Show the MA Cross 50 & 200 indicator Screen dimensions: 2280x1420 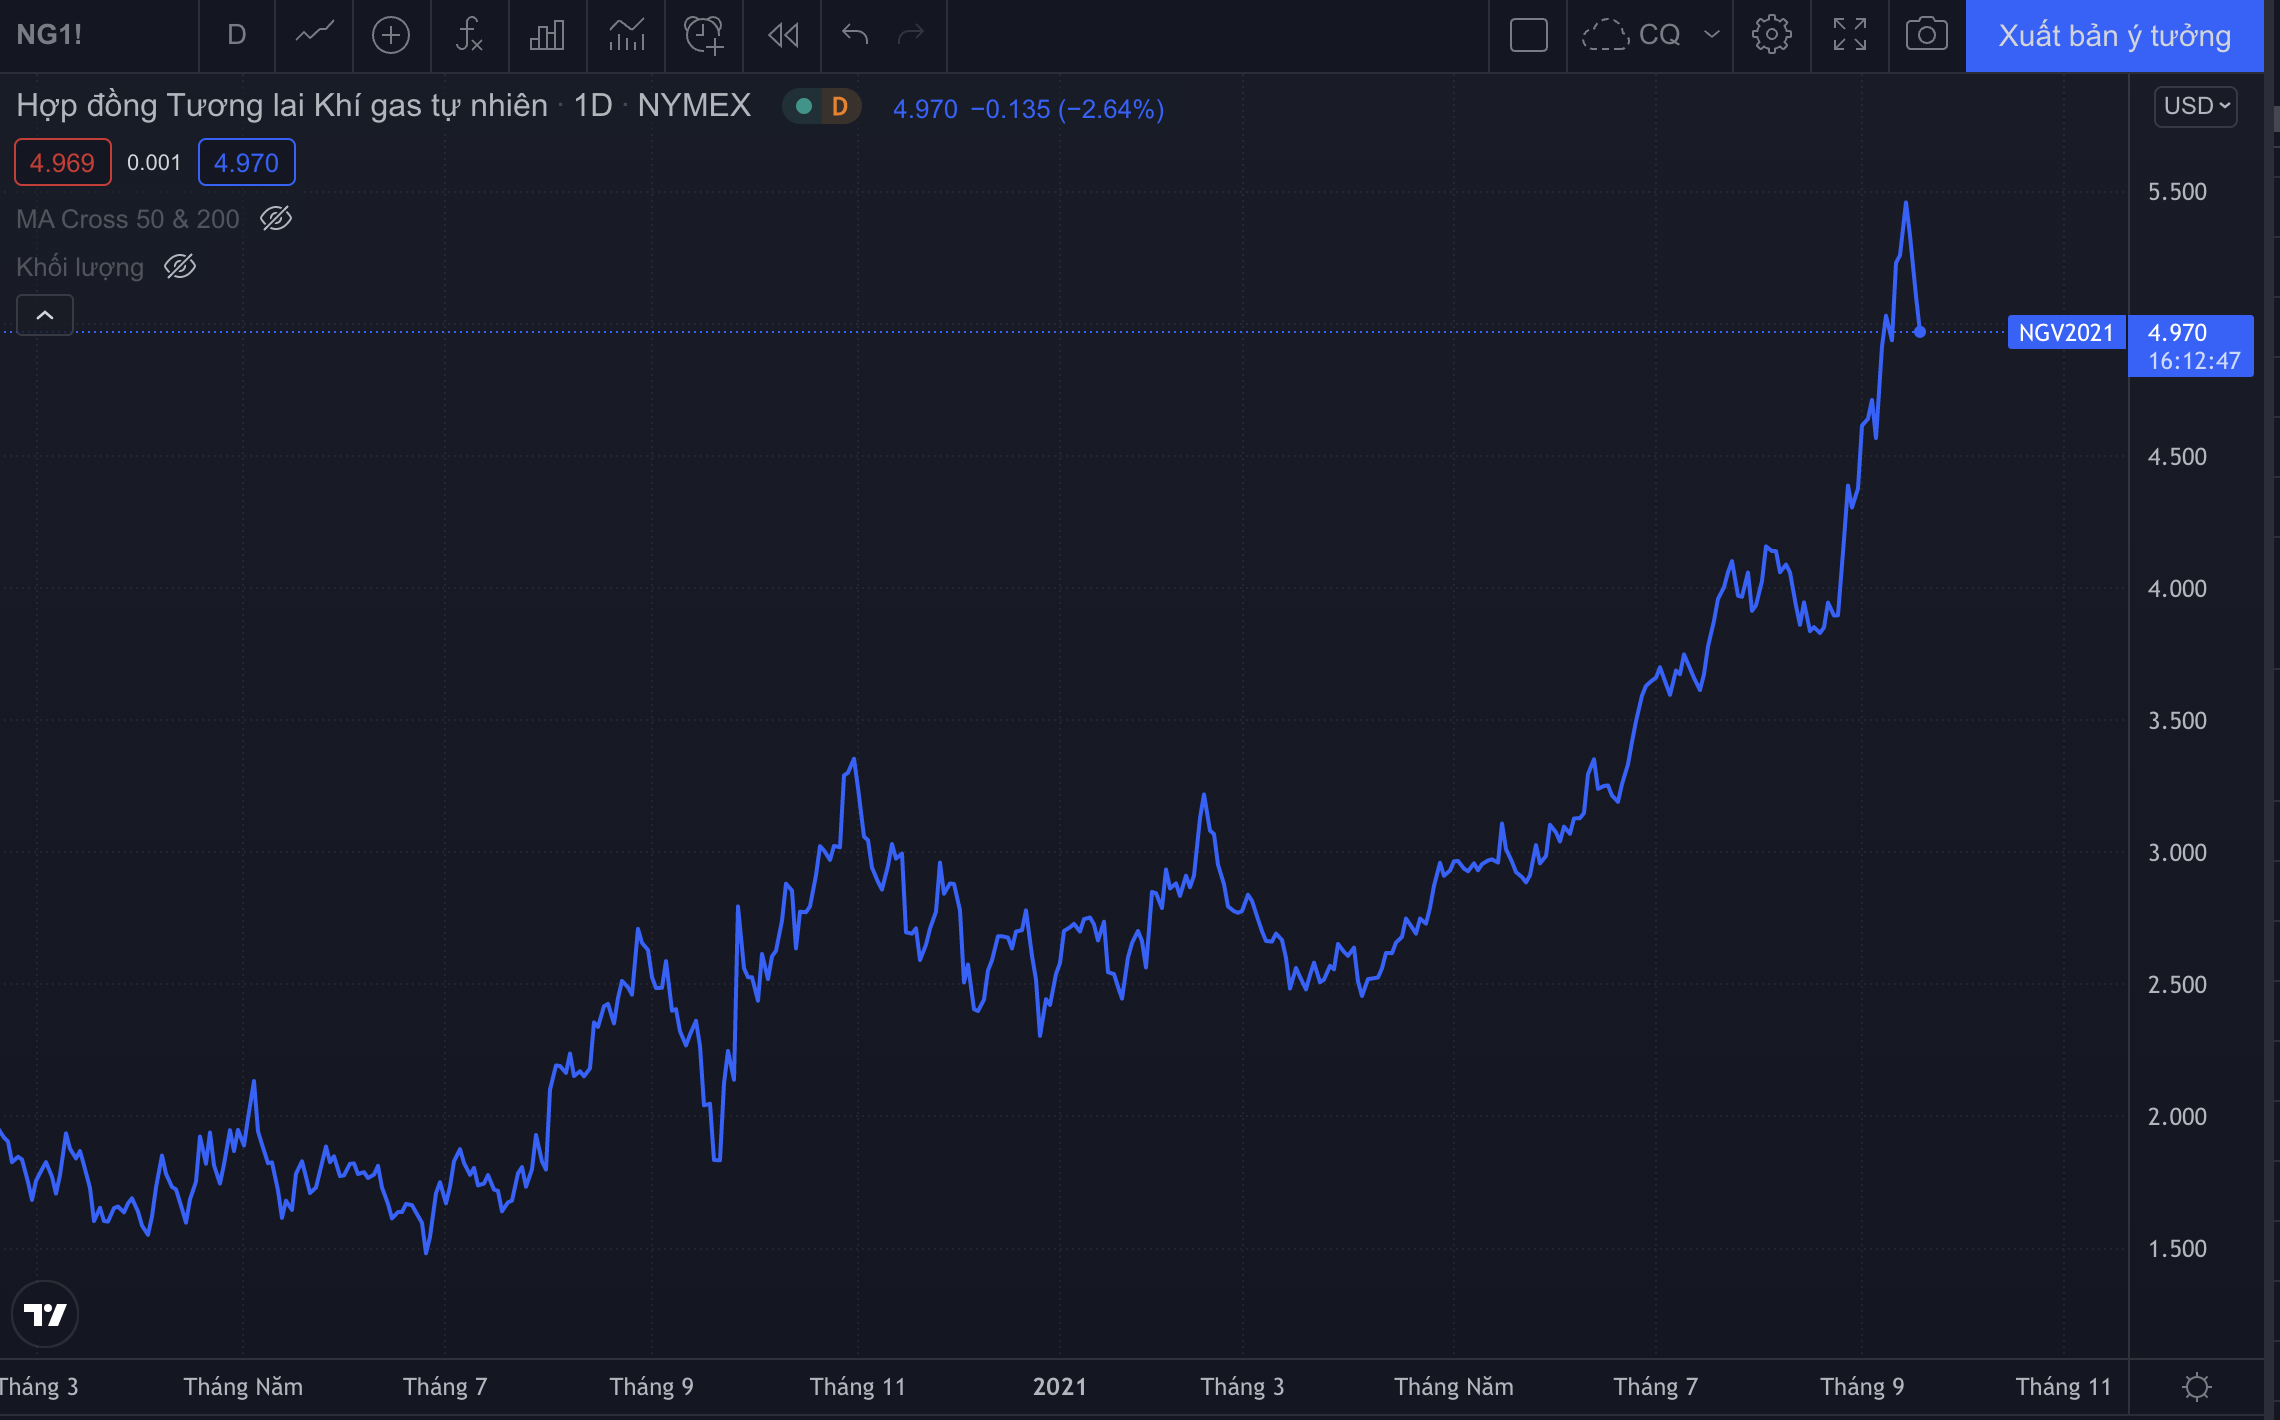276,218
